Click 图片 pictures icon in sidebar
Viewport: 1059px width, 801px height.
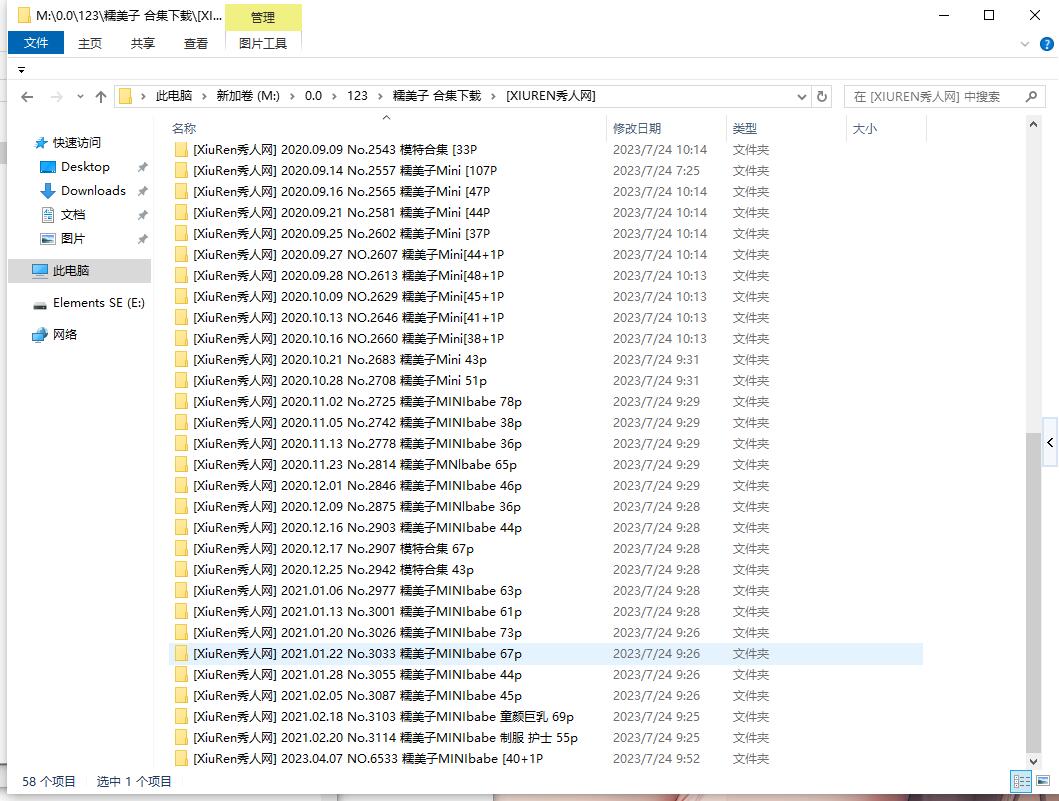click(x=47, y=239)
